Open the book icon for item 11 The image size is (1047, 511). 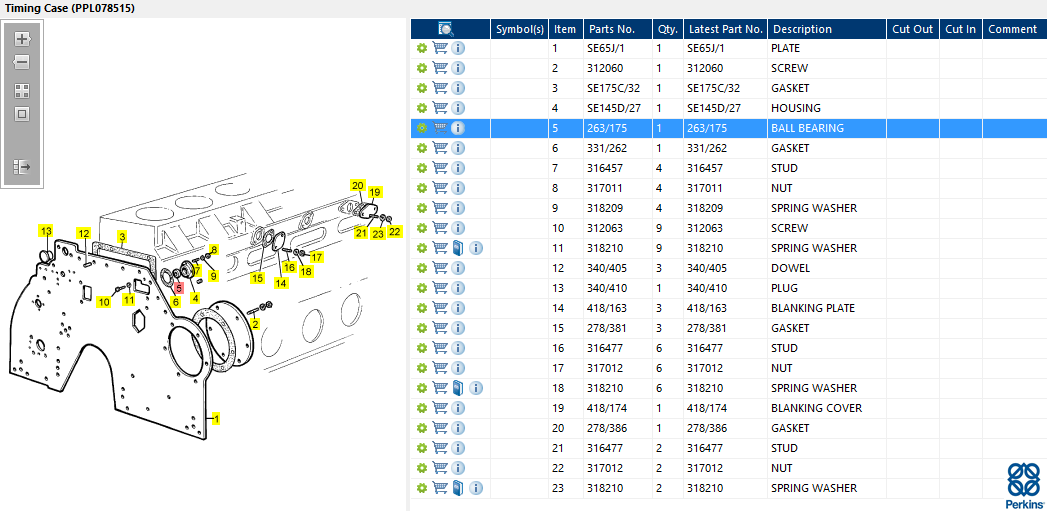tap(458, 248)
